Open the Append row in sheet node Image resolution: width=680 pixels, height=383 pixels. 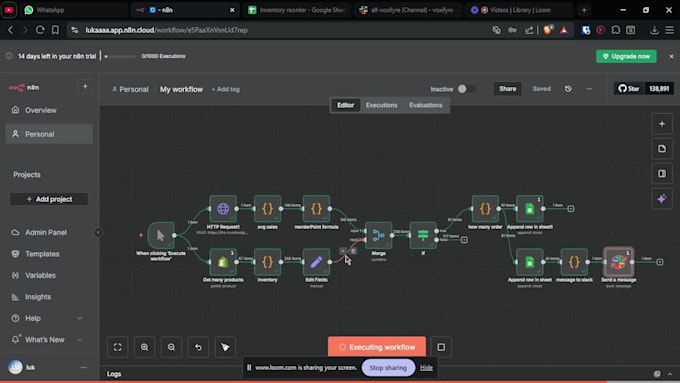tap(530, 262)
